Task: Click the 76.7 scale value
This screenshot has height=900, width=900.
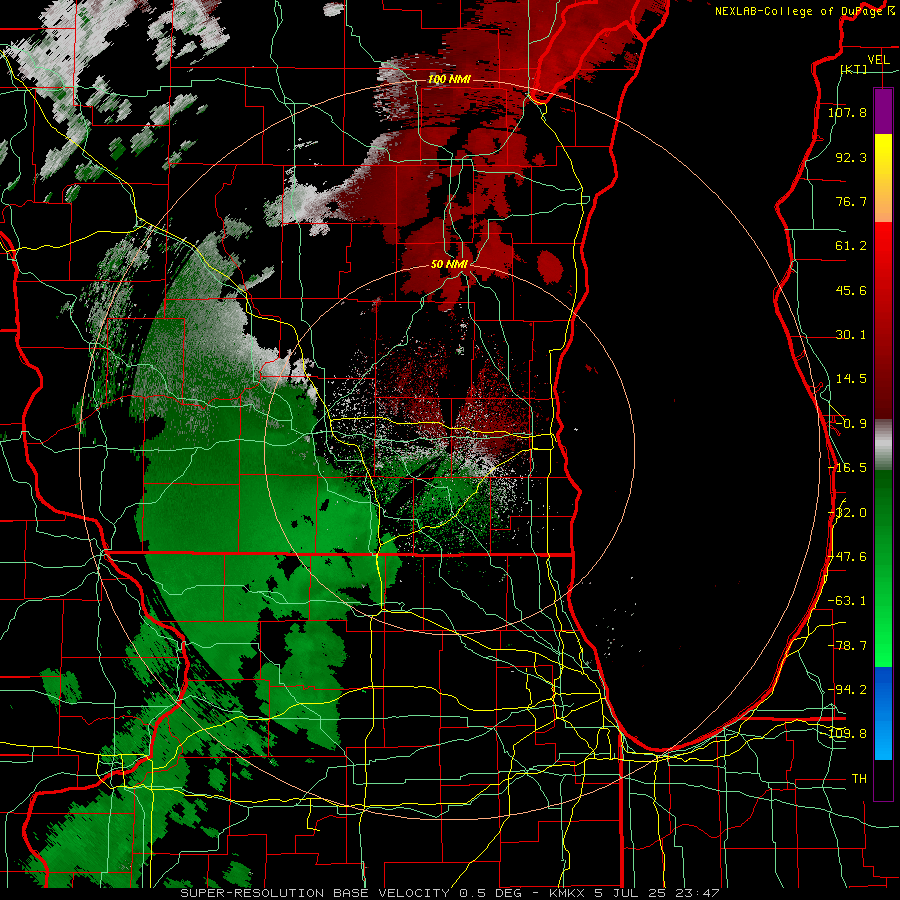Action: click(x=851, y=201)
